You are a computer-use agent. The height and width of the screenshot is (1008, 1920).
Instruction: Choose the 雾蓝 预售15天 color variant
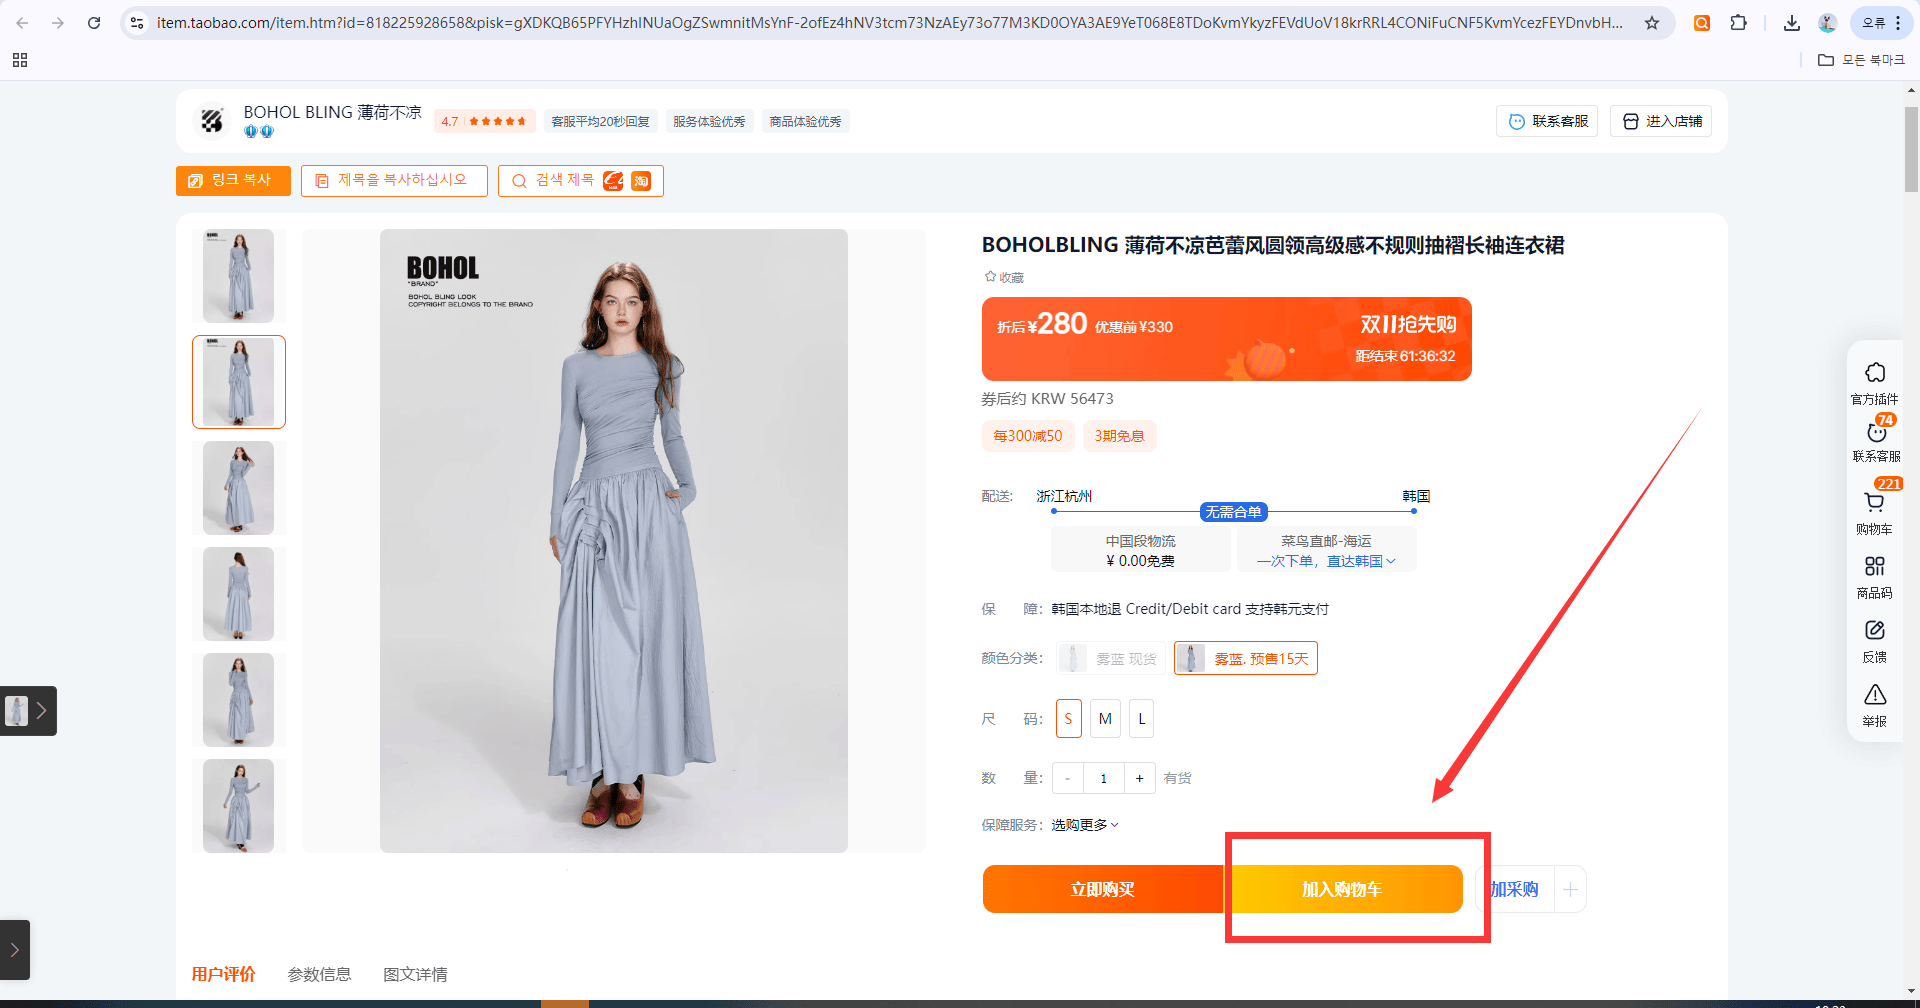coord(1245,658)
